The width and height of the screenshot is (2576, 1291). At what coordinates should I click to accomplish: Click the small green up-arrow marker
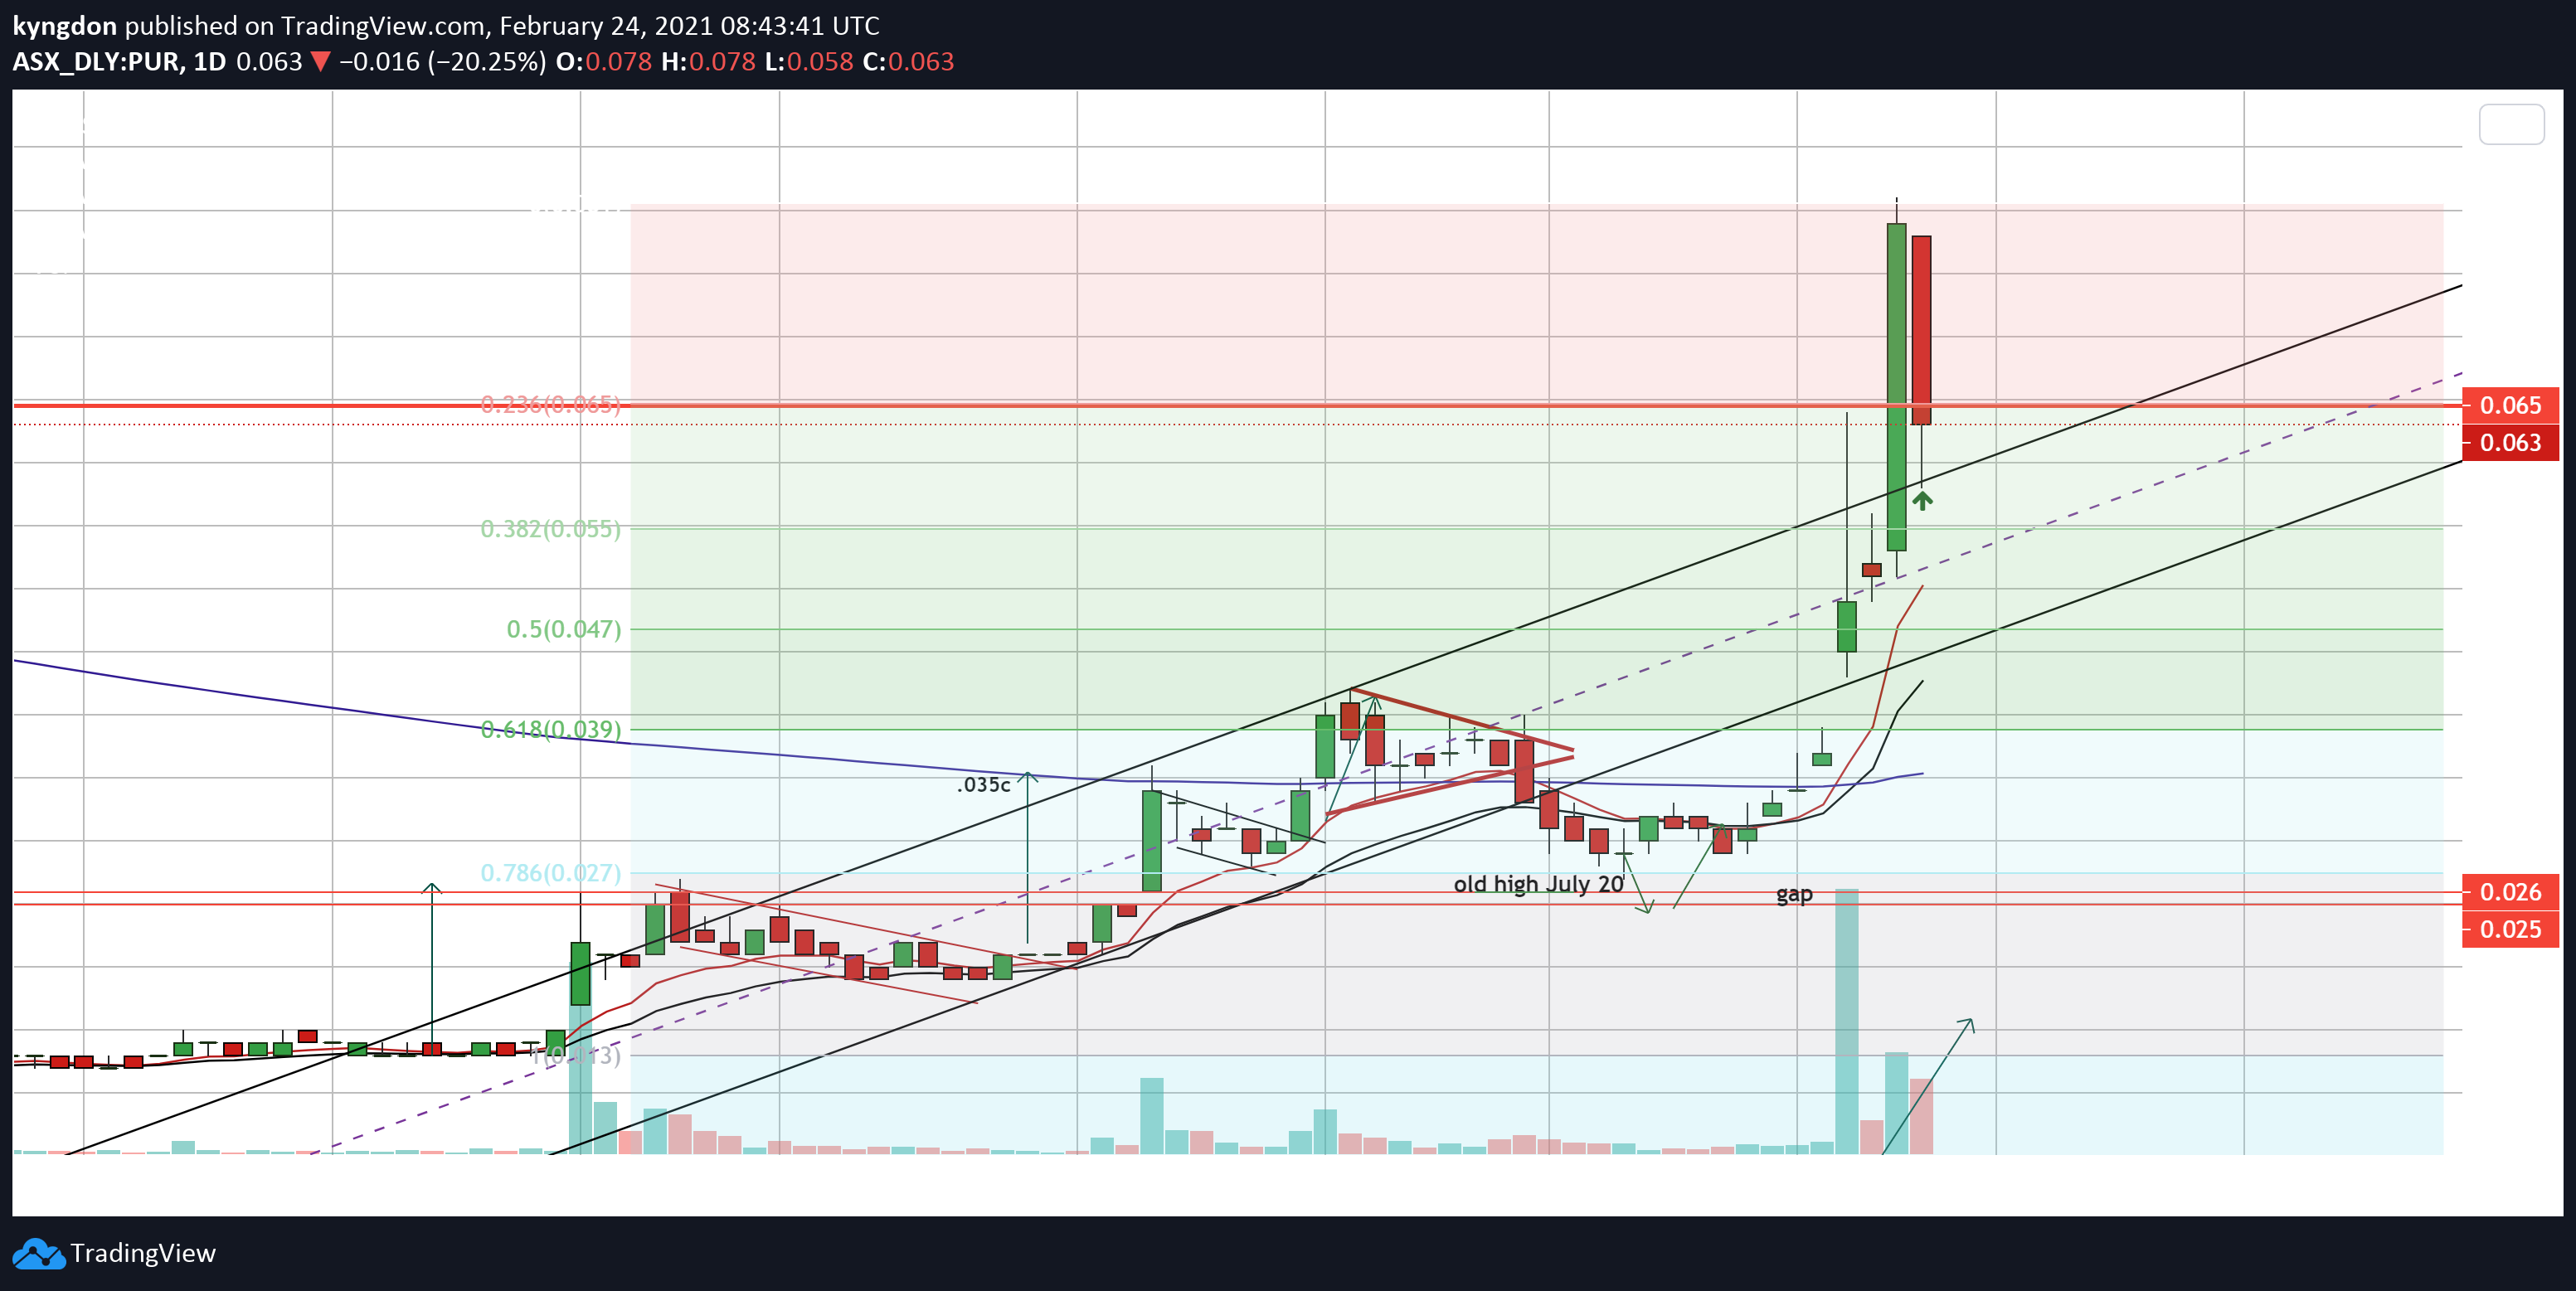pyautogui.click(x=1922, y=500)
